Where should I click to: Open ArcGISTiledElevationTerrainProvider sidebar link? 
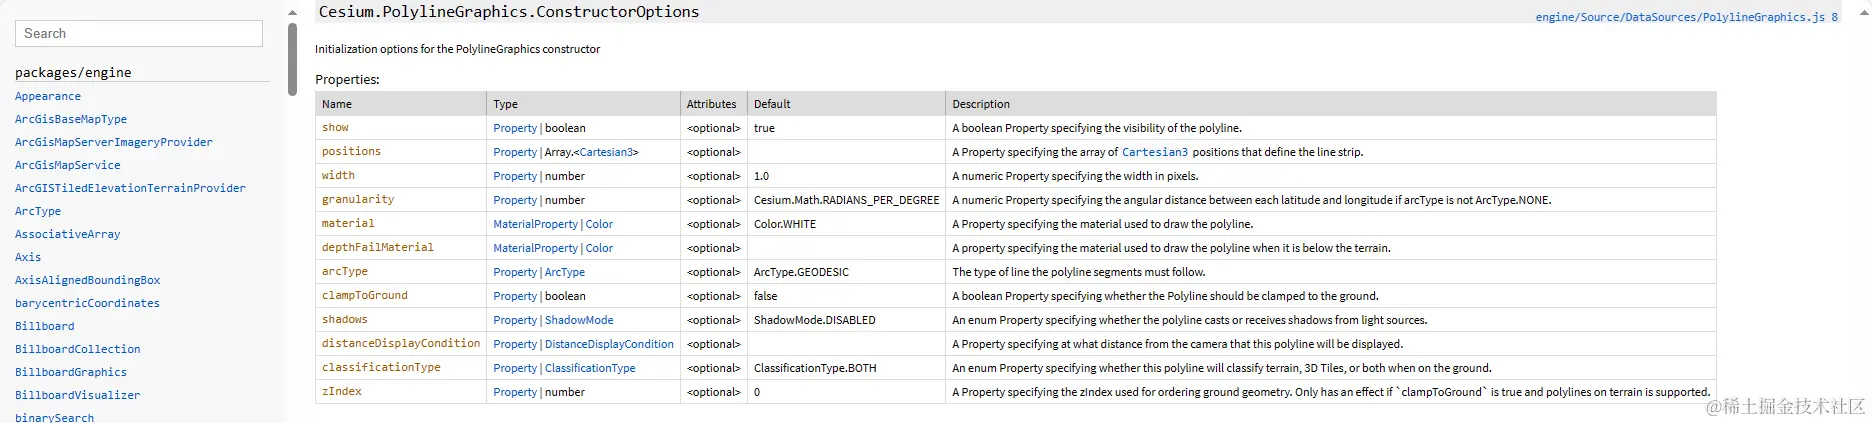click(130, 188)
